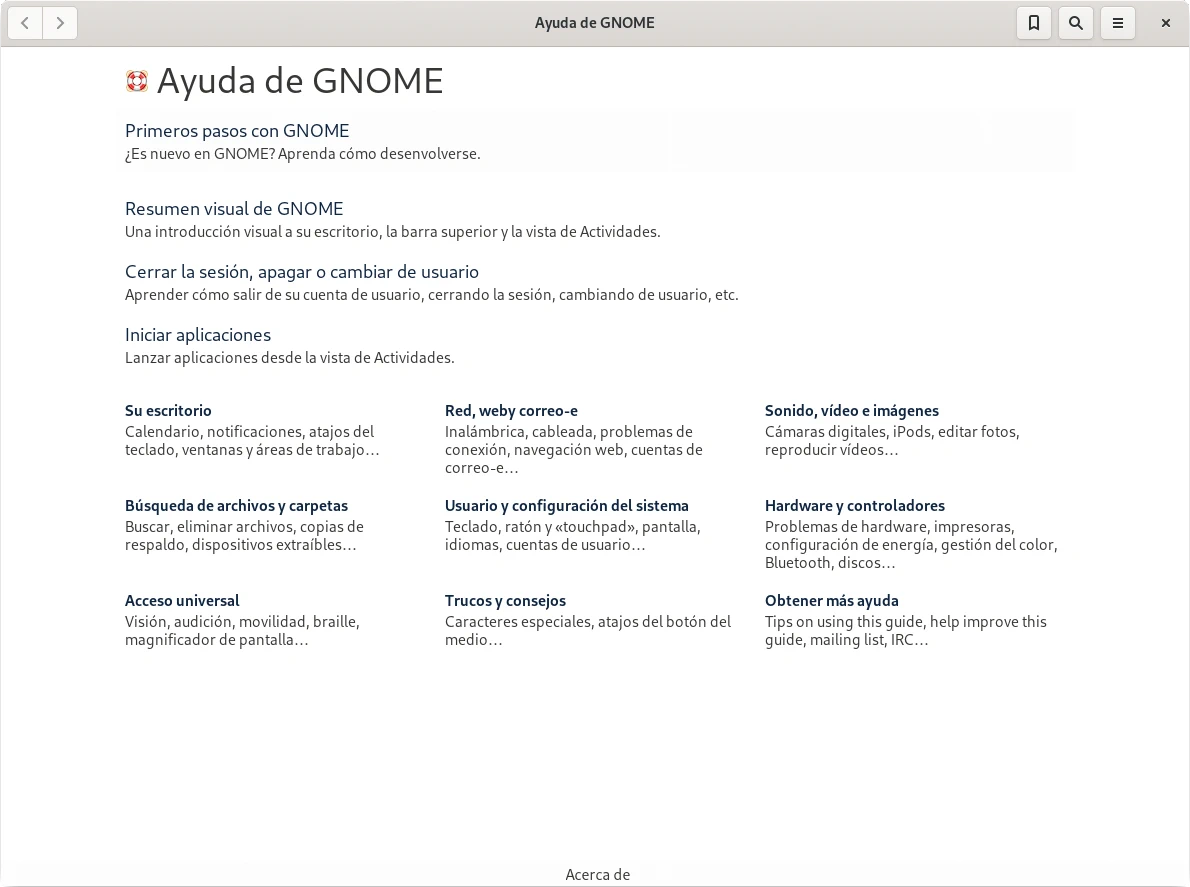The height and width of the screenshot is (887, 1190).
Task: Open Primeros pasos con GNOME
Action: coord(237,131)
